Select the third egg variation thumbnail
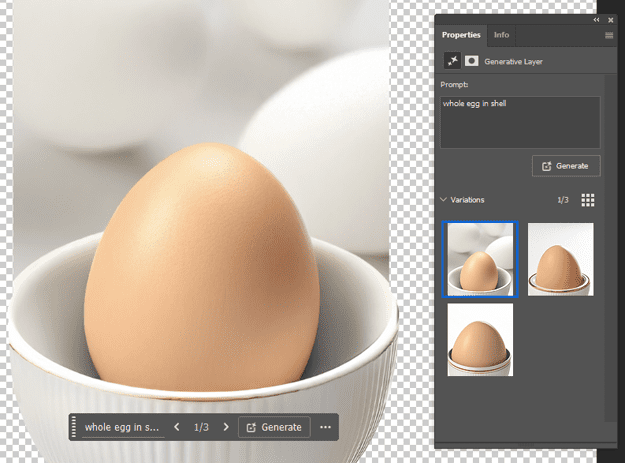The width and height of the screenshot is (625, 463). coord(481,340)
